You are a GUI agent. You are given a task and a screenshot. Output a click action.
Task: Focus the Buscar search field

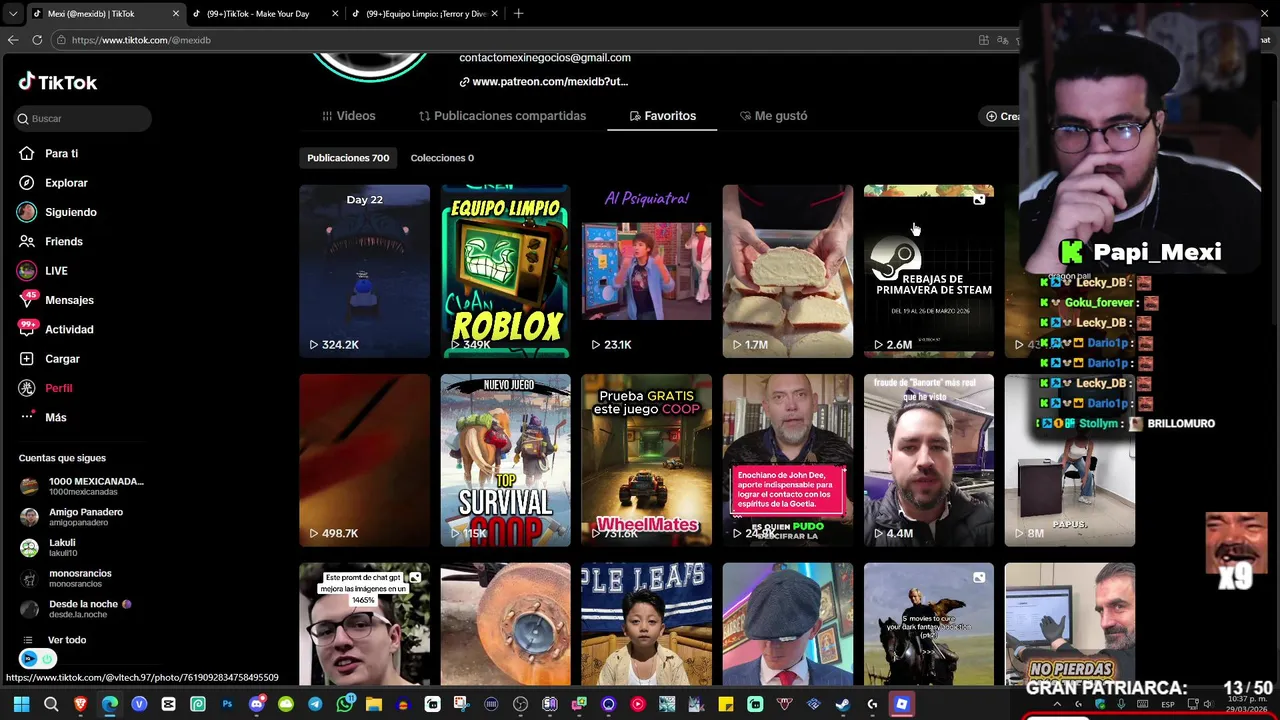point(82,118)
